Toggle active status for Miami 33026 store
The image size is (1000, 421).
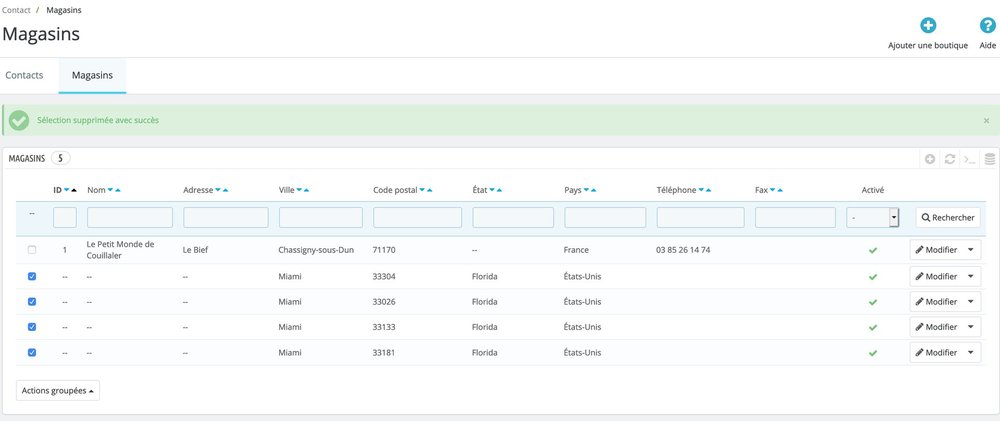click(x=873, y=302)
